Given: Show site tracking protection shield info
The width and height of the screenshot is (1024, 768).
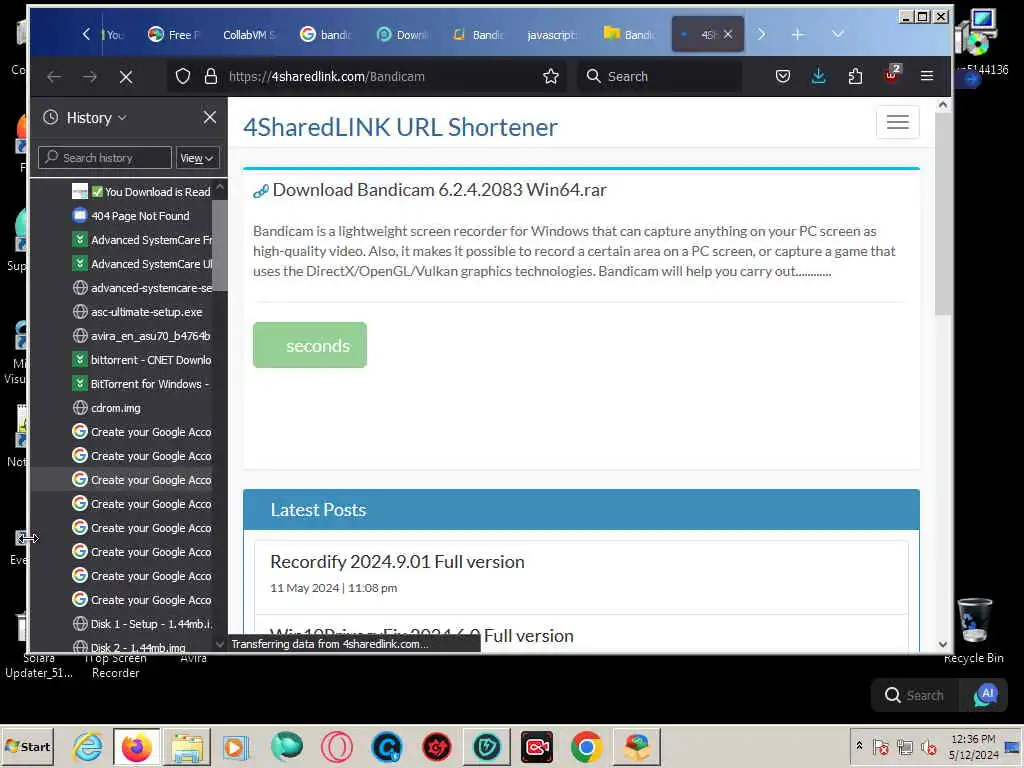Looking at the screenshot, I should point(183,76).
